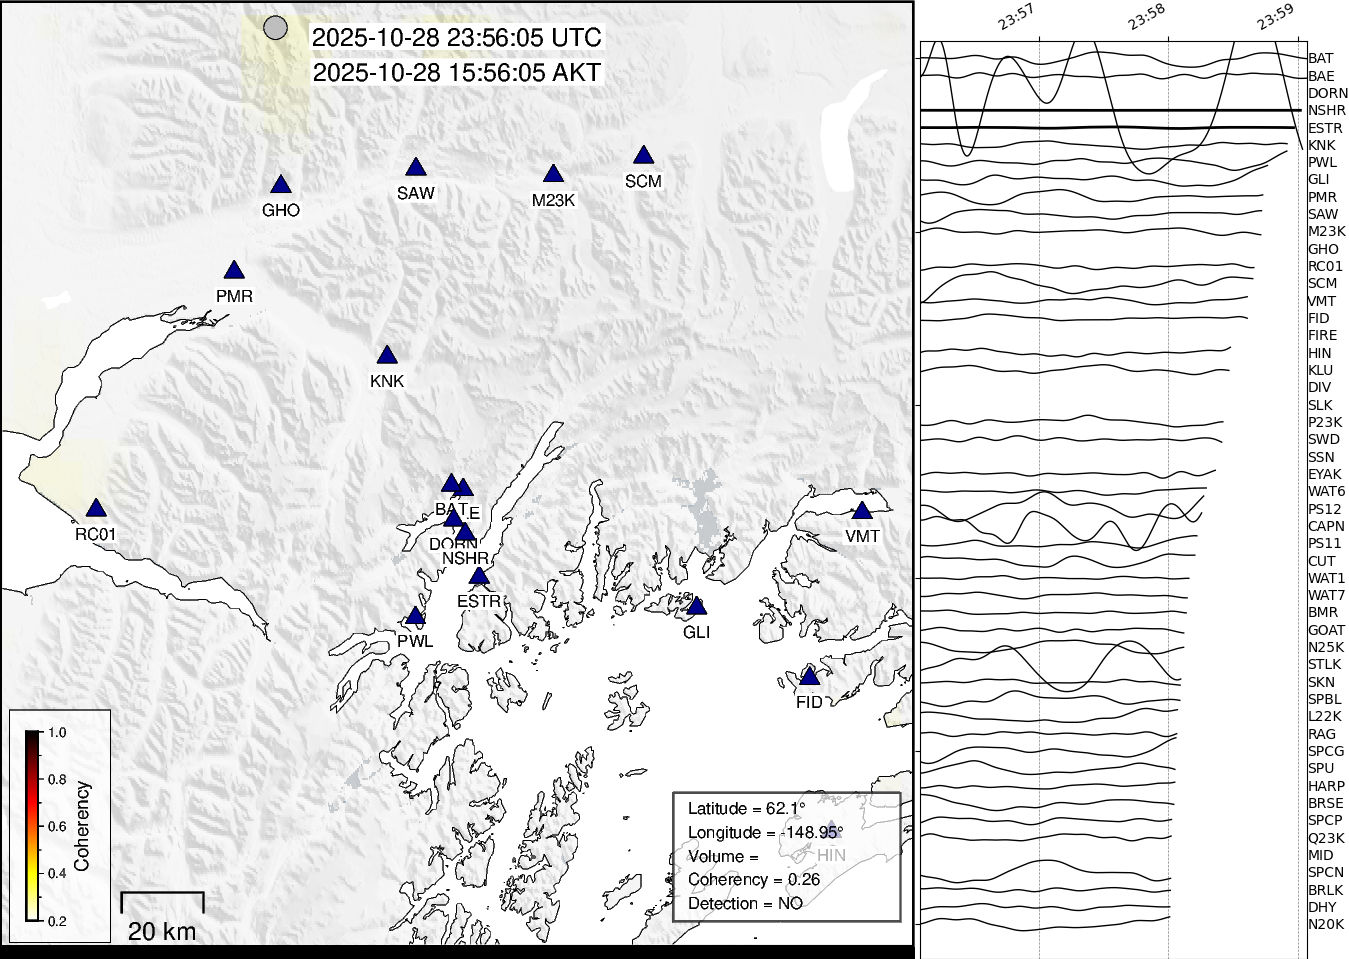Click the GLI station triangle

[698, 606]
